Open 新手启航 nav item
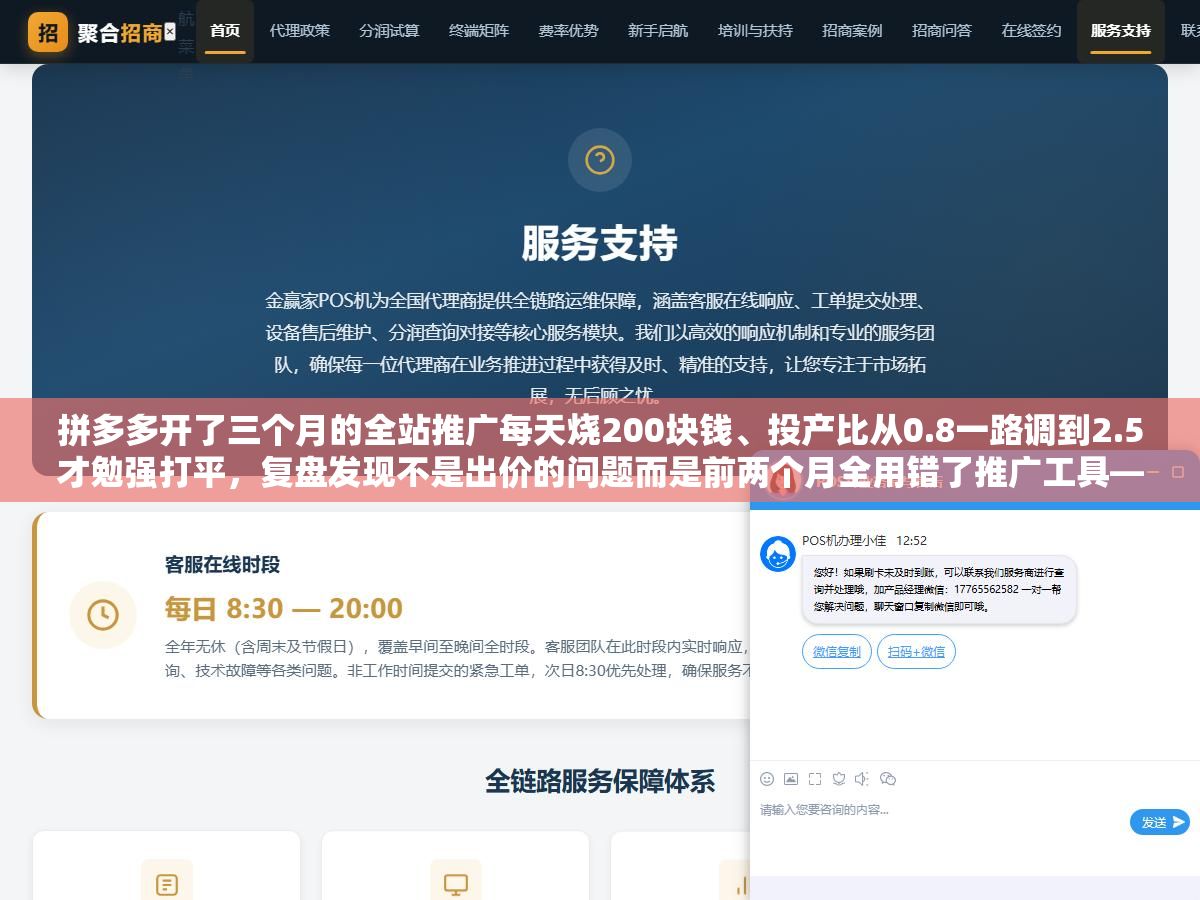This screenshot has height=900, width=1200. click(658, 31)
